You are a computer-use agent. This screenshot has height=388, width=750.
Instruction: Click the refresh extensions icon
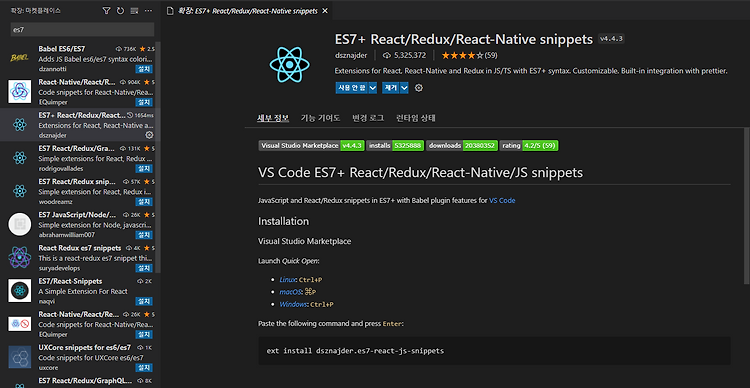120,11
